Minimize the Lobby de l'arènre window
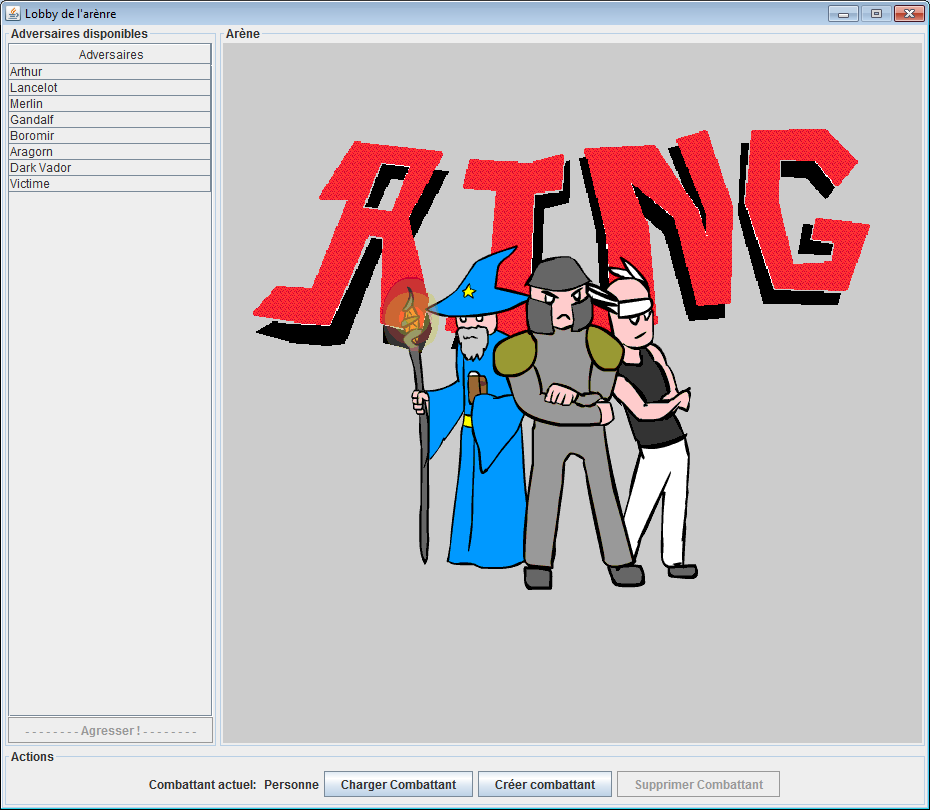The height and width of the screenshot is (810, 930). [x=843, y=13]
